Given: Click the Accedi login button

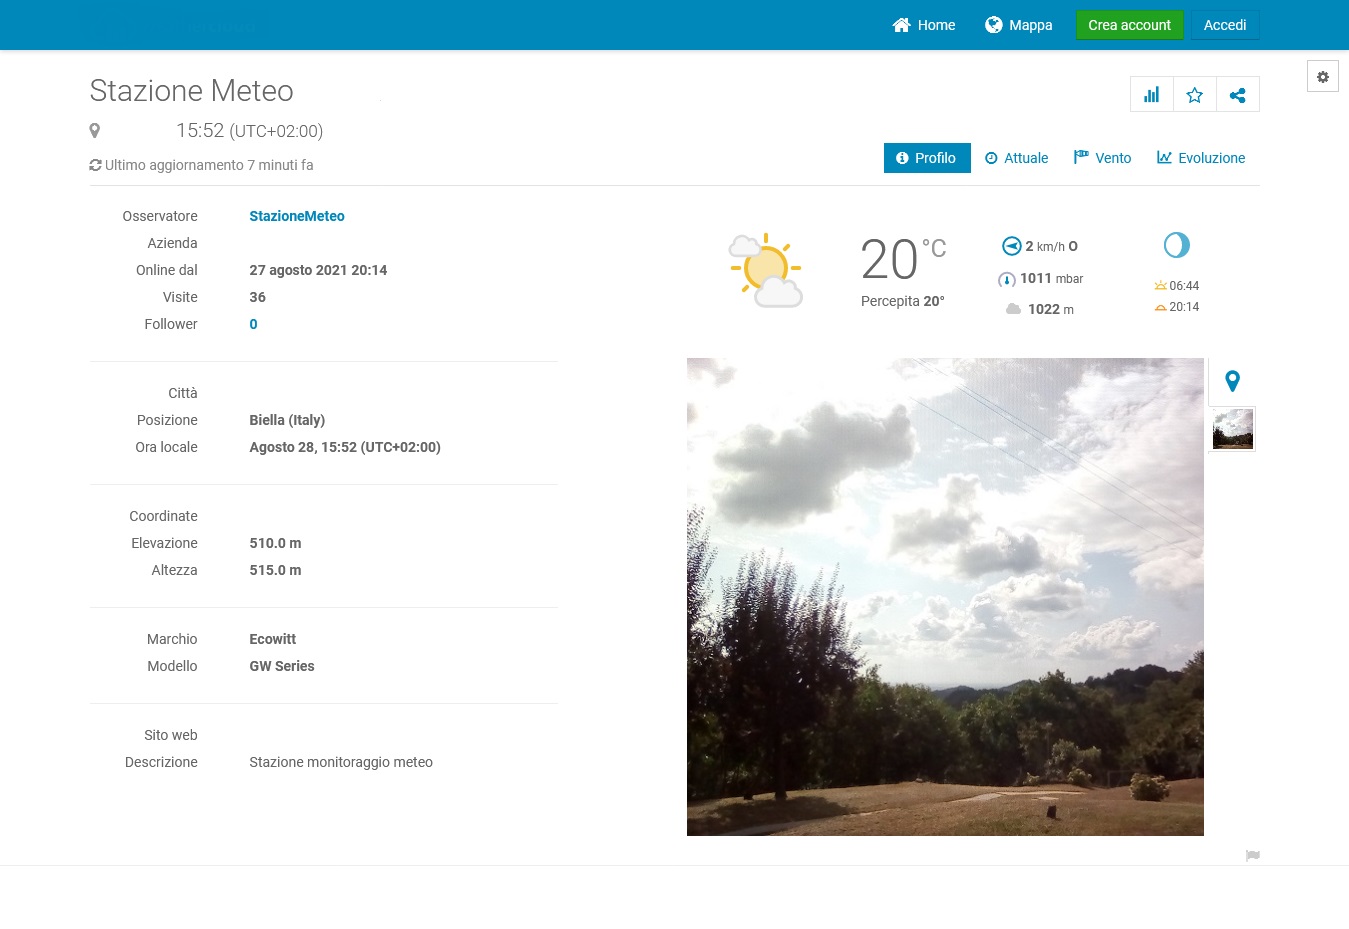Looking at the screenshot, I should coord(1225,25).
